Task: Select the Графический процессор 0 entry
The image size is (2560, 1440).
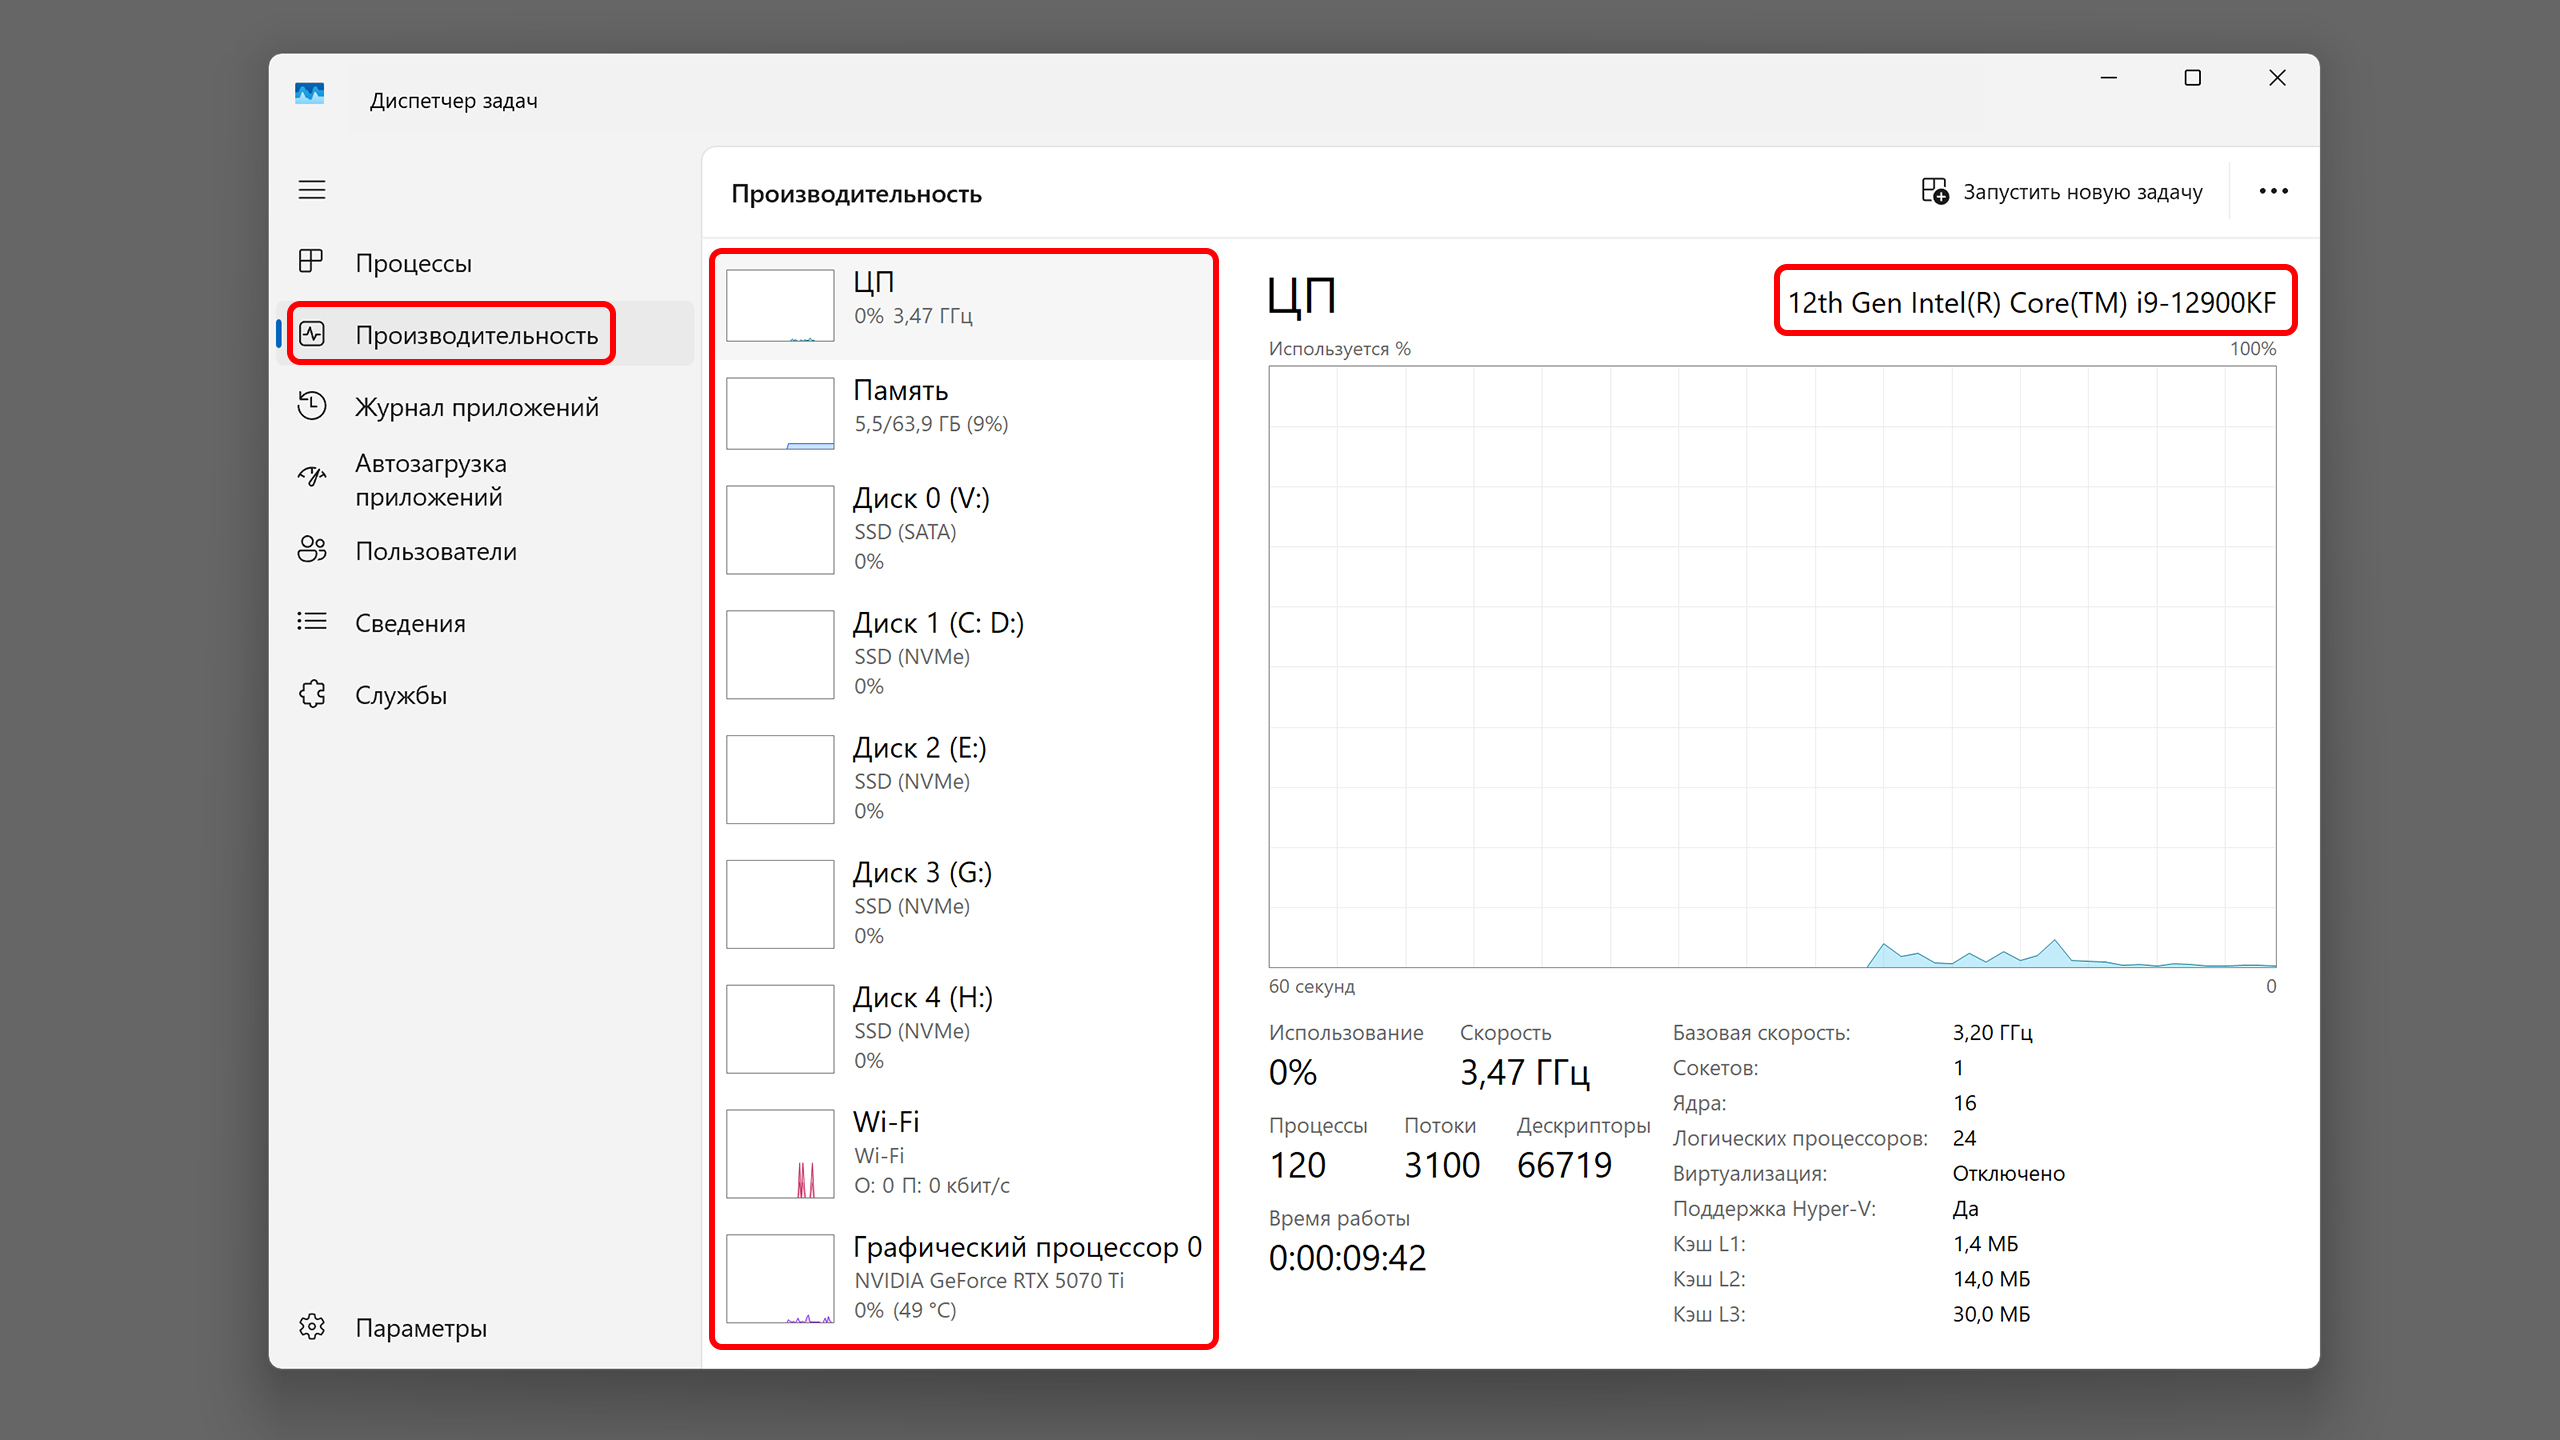Action: click(964, 1280)
